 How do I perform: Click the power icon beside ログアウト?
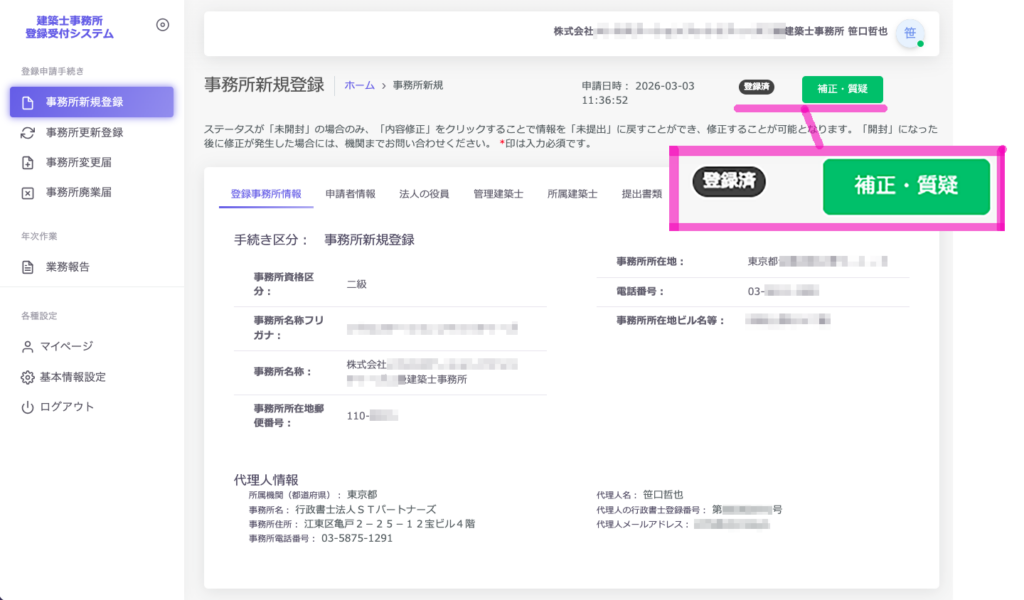(x=27, y=407)
